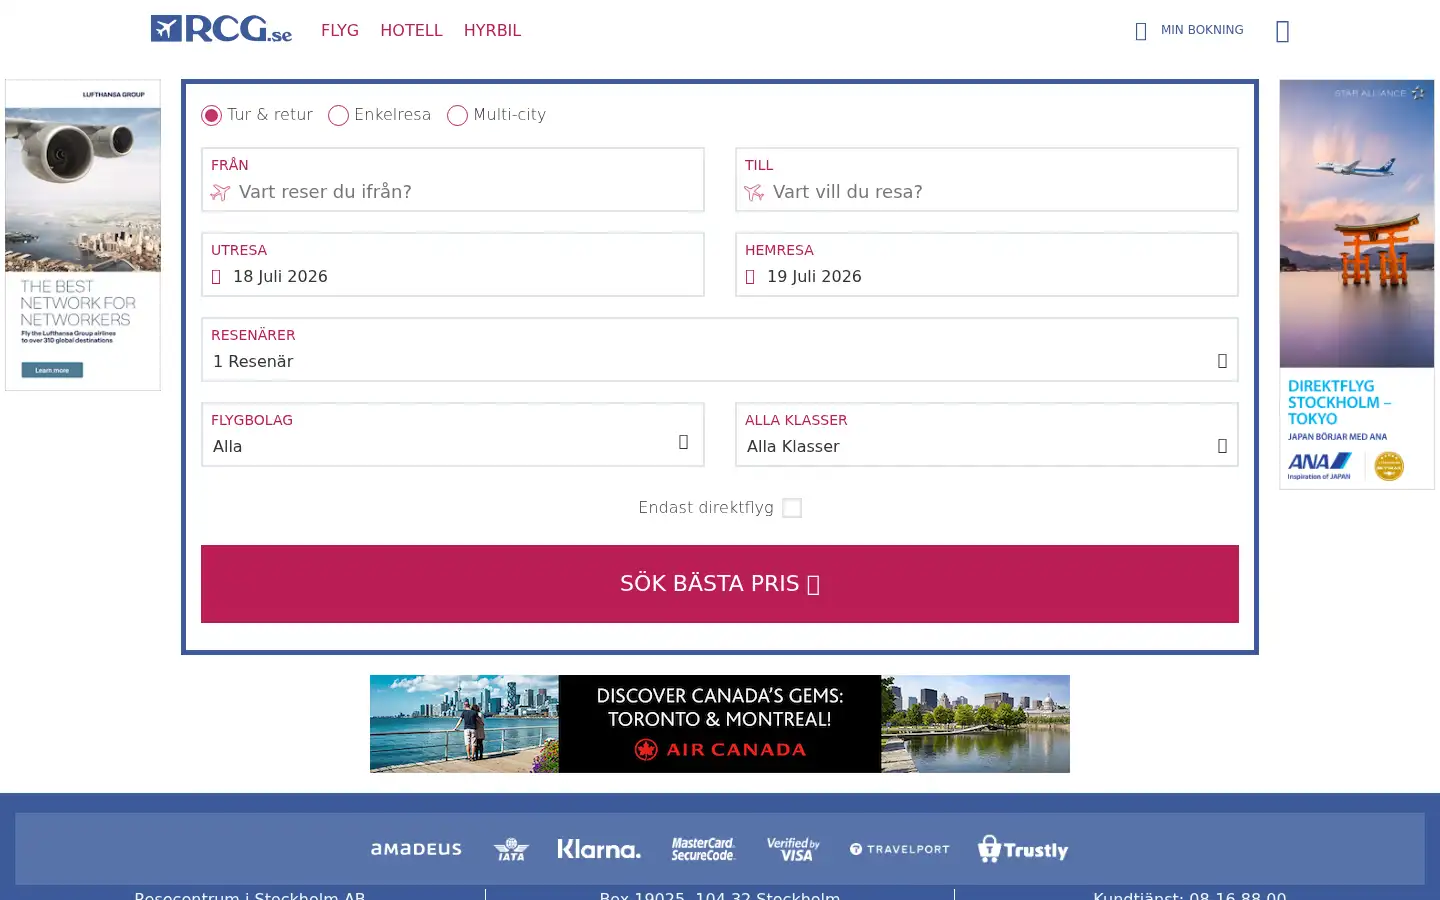Click the MasterCard SecureCode logo
Viewport: 1440px width, 900px height.
pyautogui.click(x=703, y=849)
